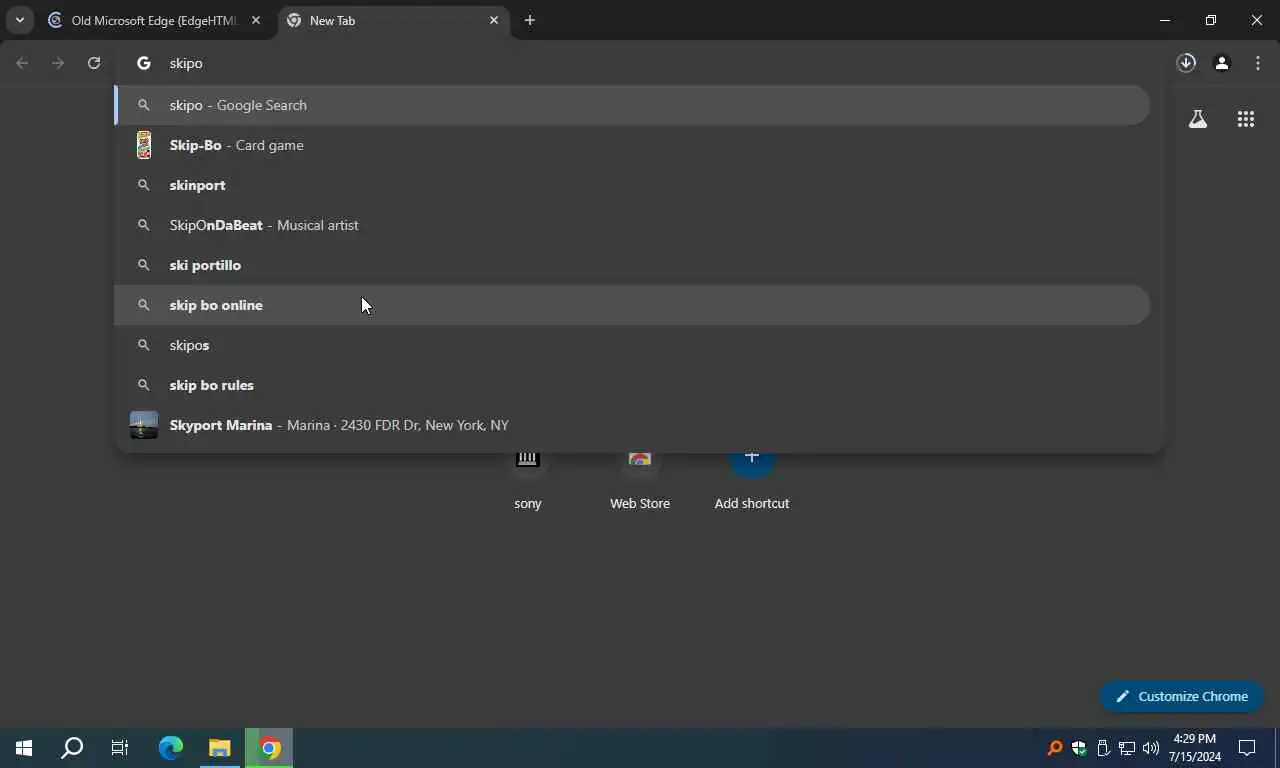Click the USB safely remove tray icon

tap(1103, 748)
